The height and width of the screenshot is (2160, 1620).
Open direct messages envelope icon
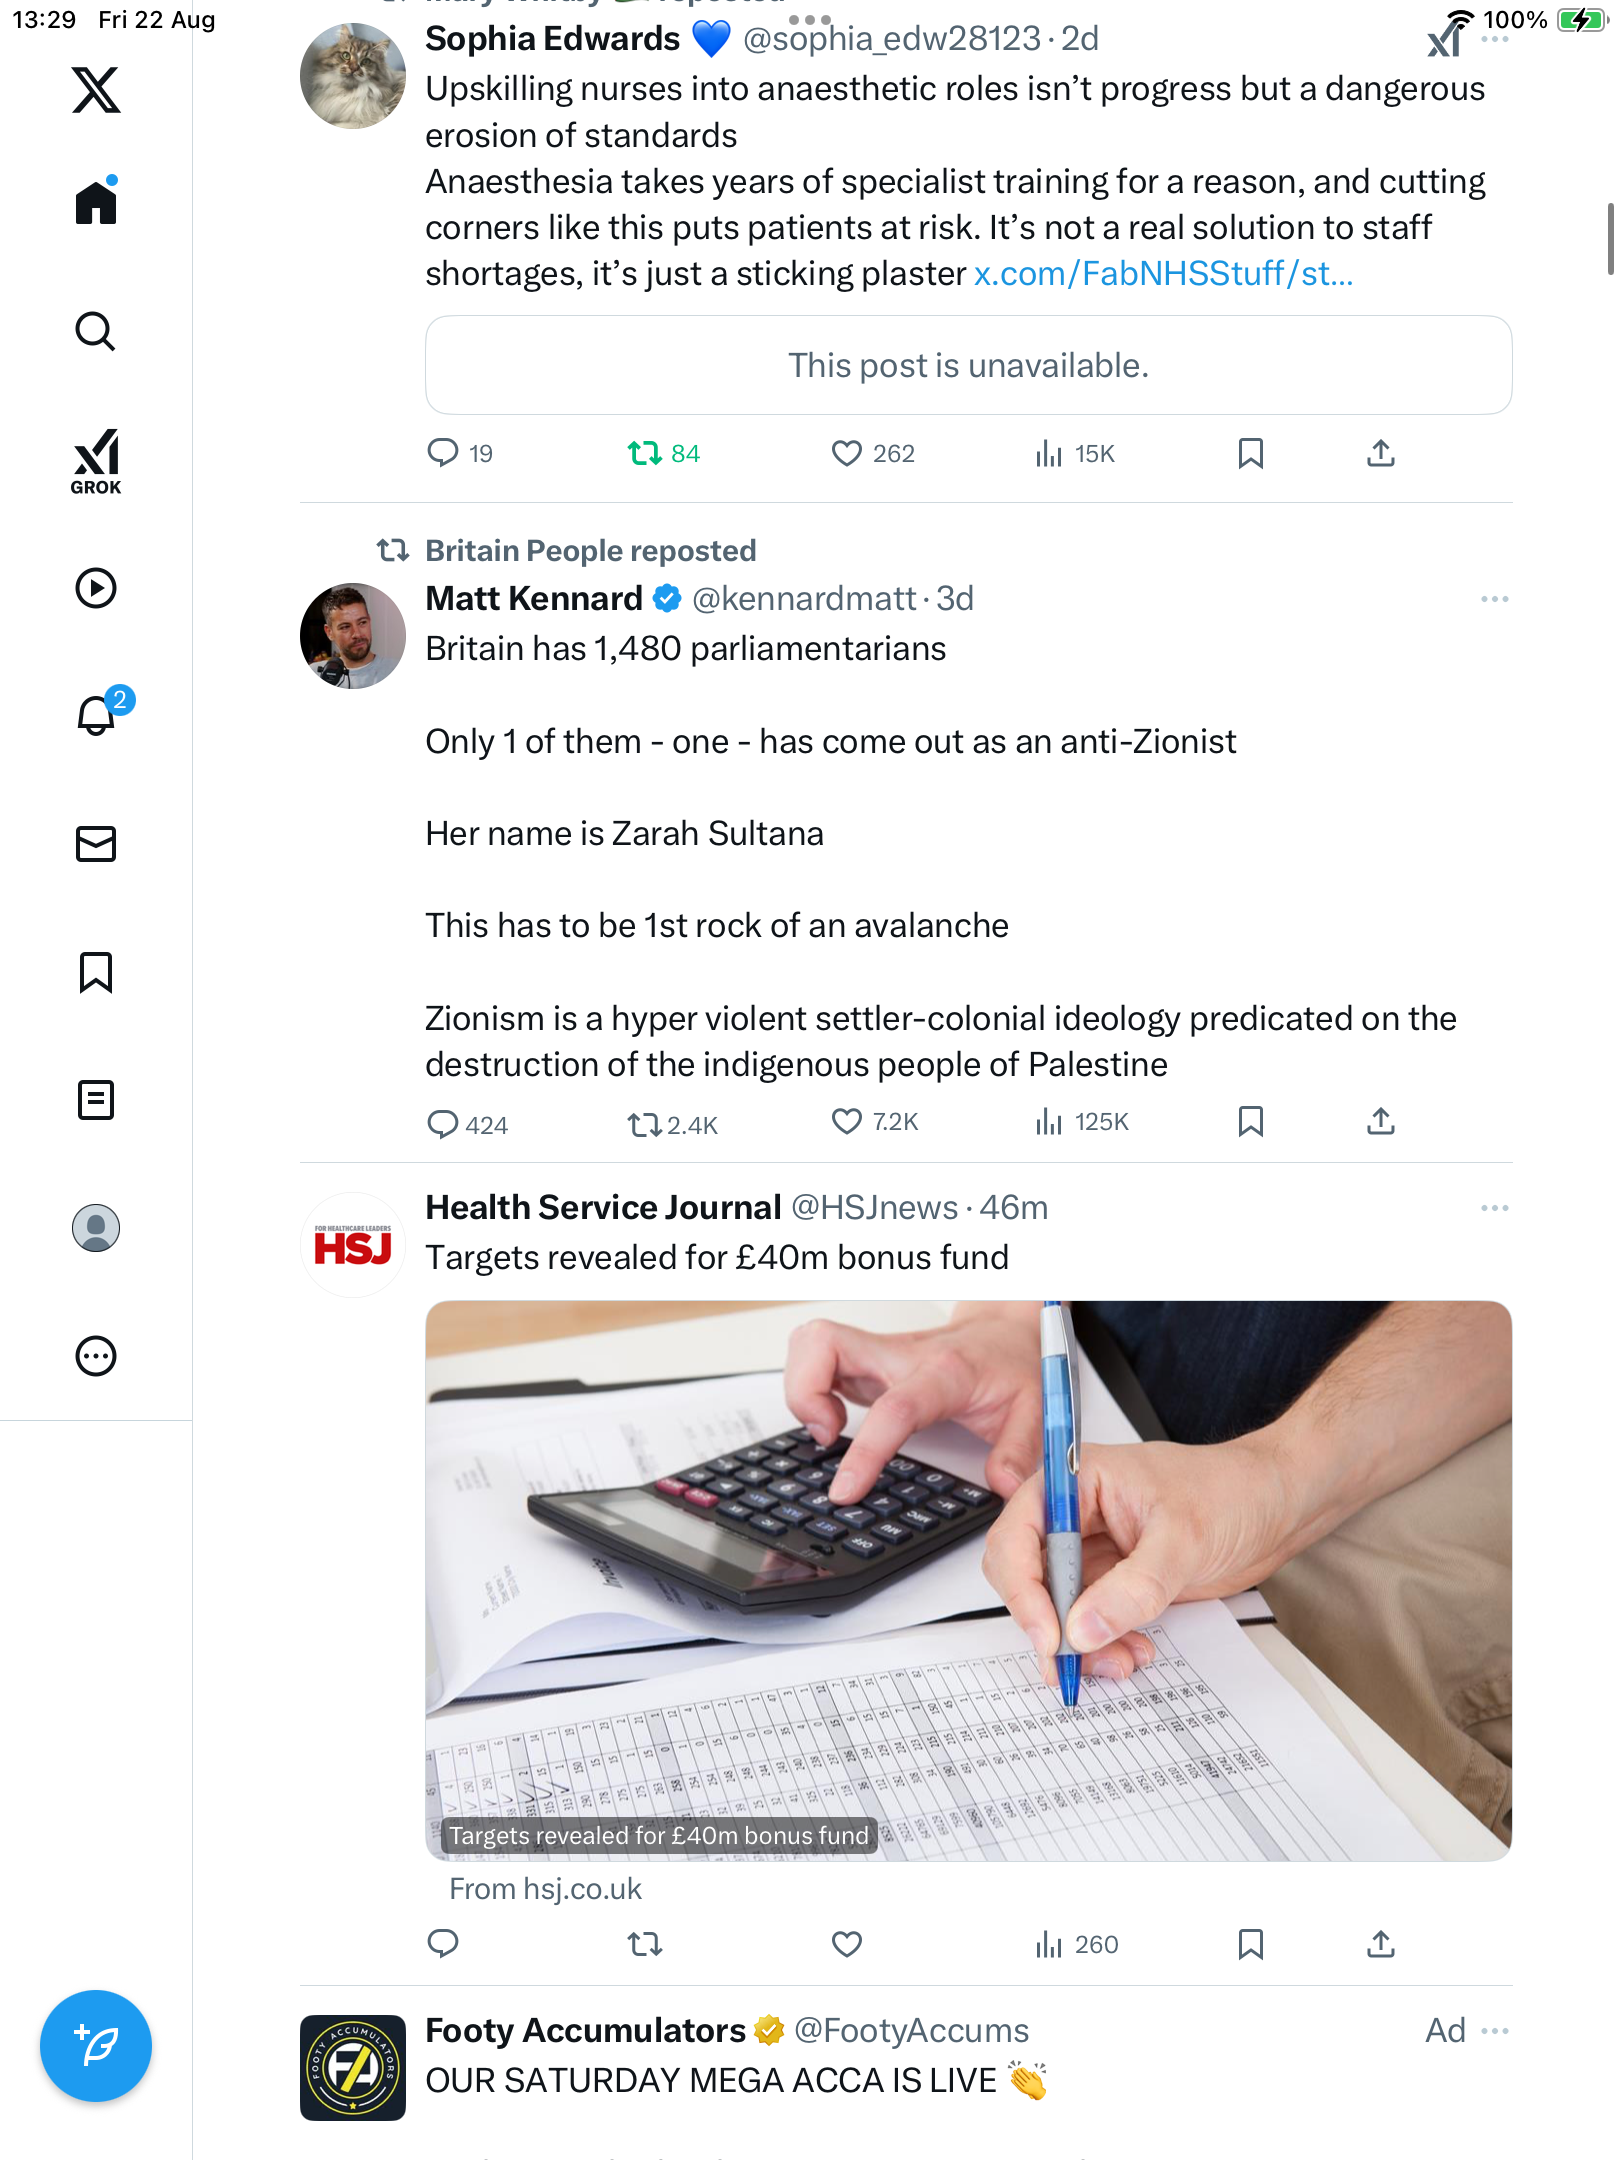pos(96,844)
